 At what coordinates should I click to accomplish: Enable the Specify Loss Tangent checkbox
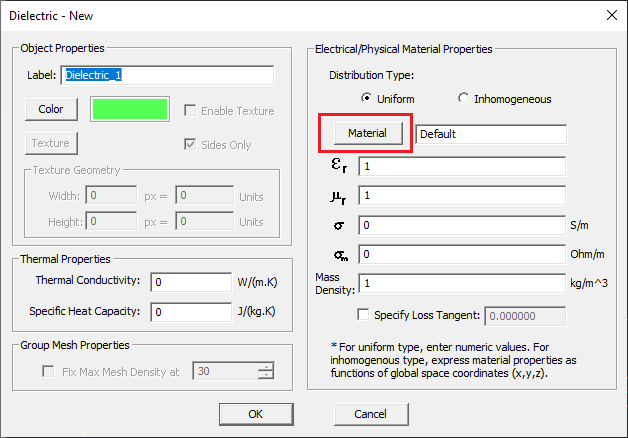click(363, 316)
